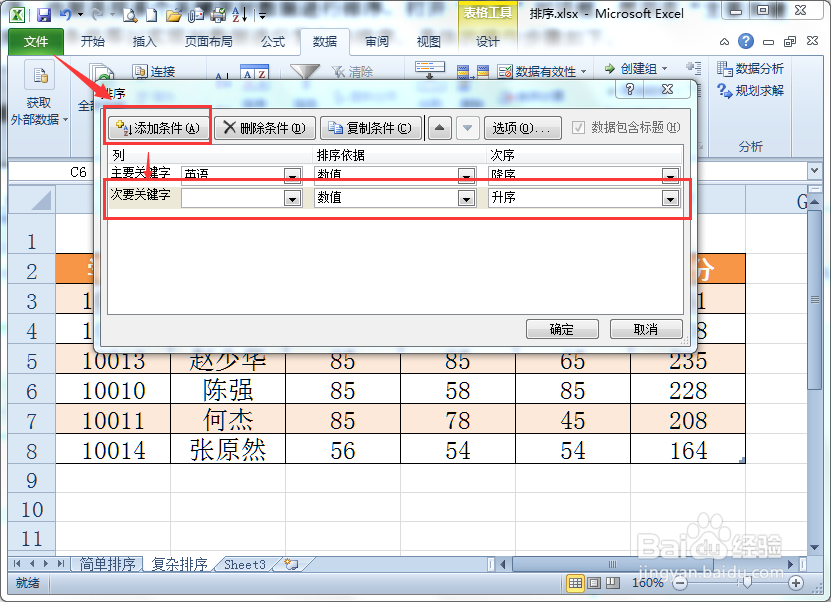Click the Open folder icon
Screen dimensions: 831x602
coord(173,15)
